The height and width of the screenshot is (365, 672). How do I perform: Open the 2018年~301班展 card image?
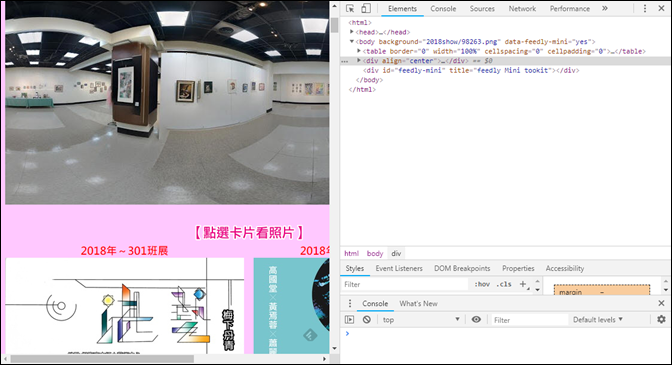click(125, 305)
